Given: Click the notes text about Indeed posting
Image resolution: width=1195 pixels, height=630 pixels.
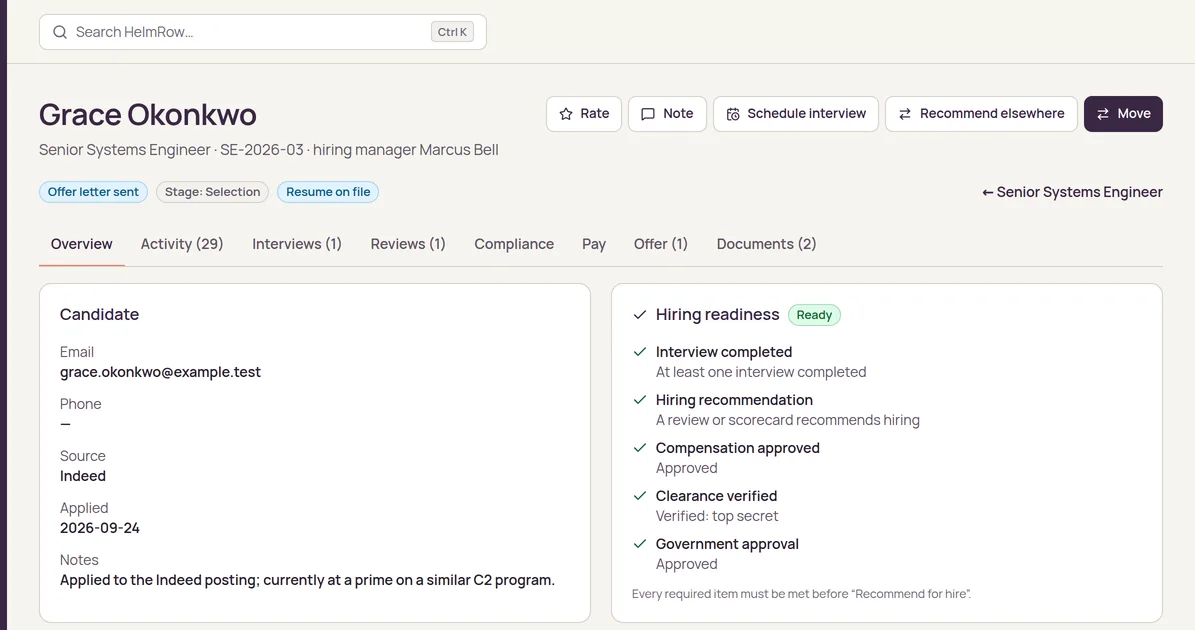Looking at the screenshot, I should coord(307,580).
